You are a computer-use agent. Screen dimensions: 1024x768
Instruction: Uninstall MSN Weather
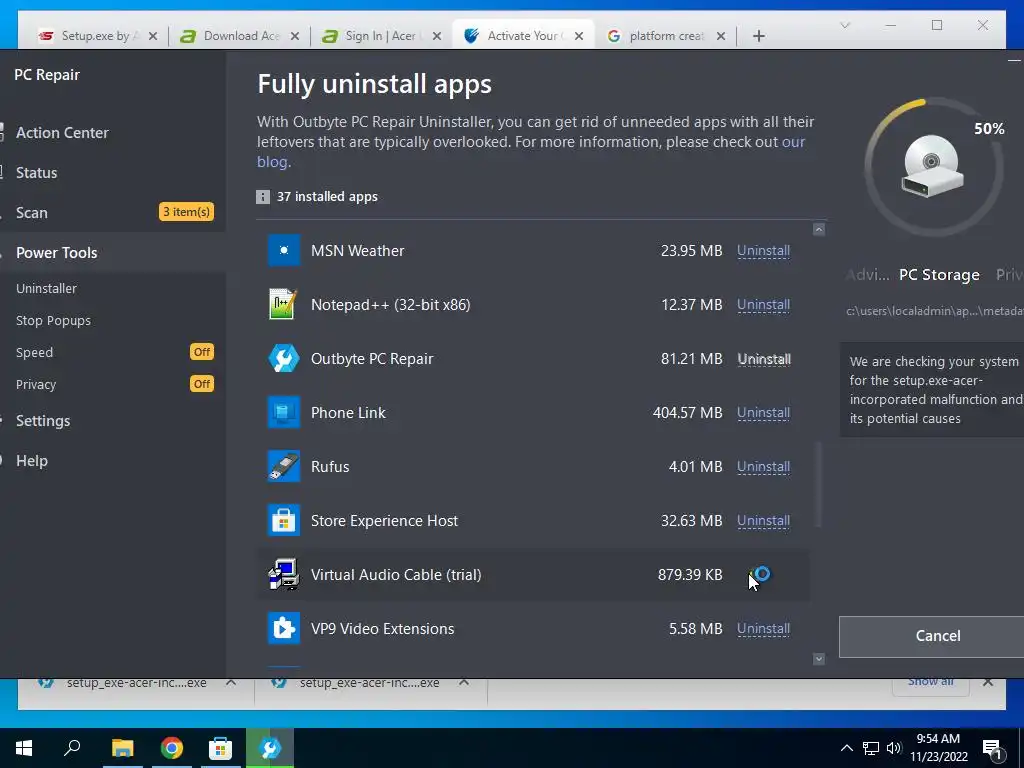tap(763, 251)
